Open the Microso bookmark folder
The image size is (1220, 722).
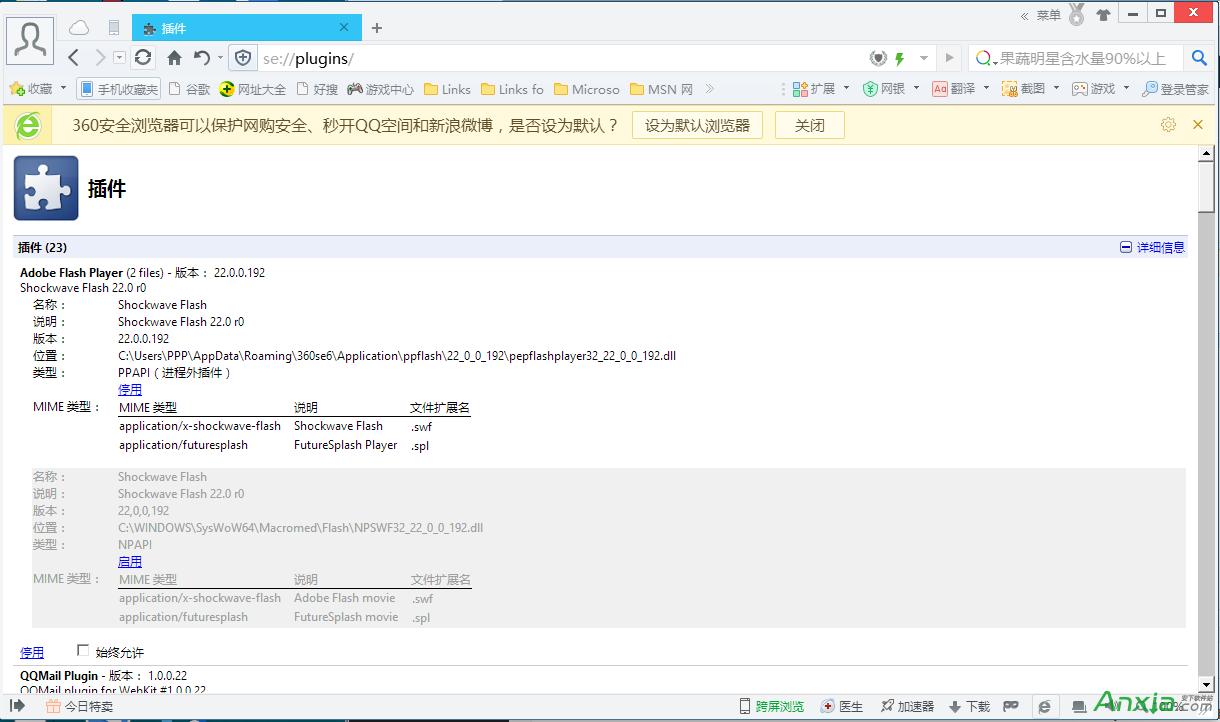pos(586,89)
